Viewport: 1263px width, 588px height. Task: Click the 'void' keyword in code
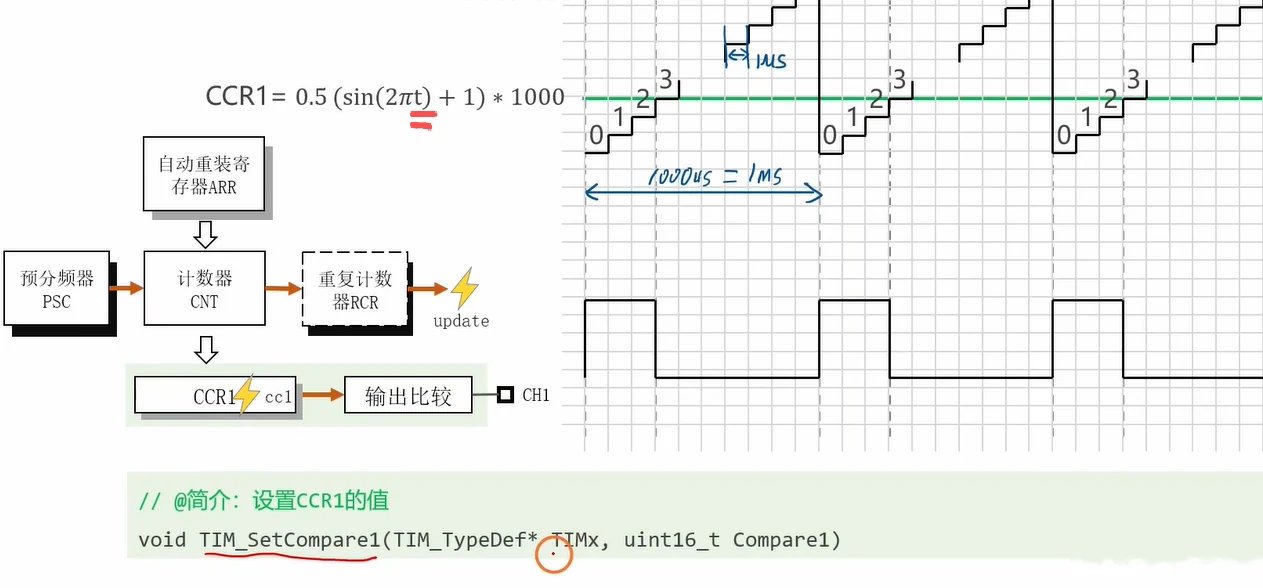tap(162, 540)
